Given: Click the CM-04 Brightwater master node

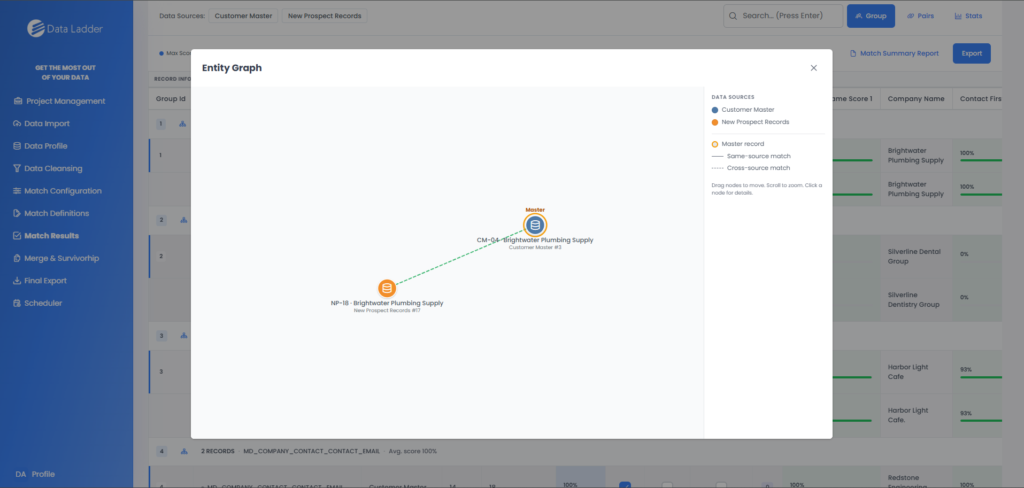Looking at the screenshot, I should tap(535, 225).
